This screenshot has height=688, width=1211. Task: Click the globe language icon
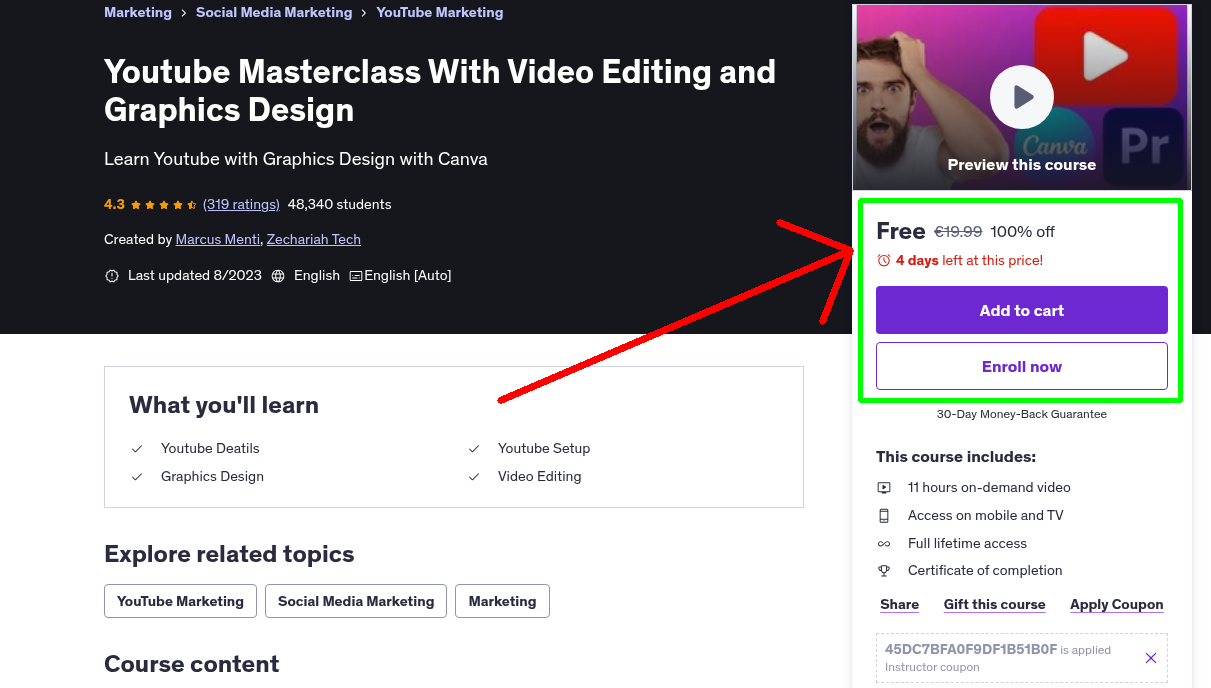click(x=278, y=276)
